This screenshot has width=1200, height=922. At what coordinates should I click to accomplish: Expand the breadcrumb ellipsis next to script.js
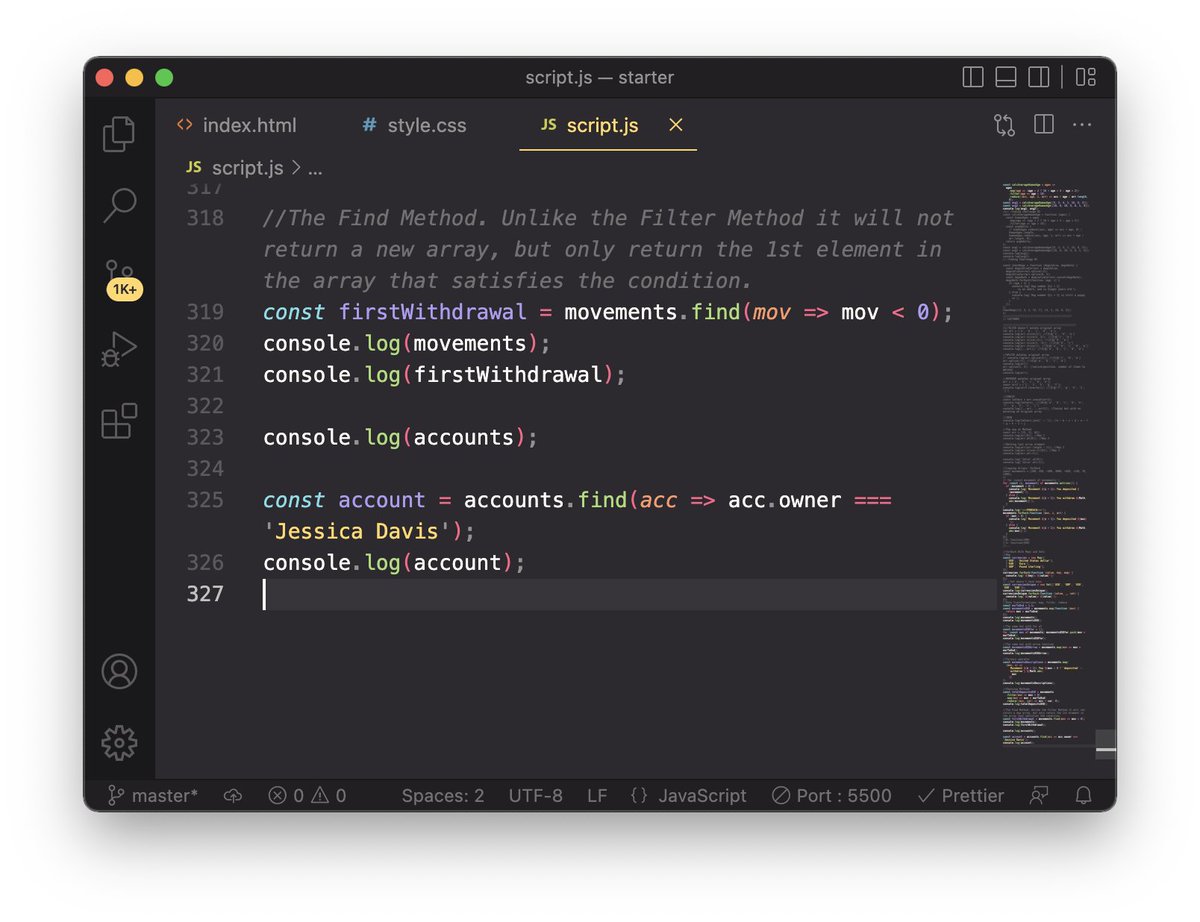pyautogui.click(x=315, y=167)
